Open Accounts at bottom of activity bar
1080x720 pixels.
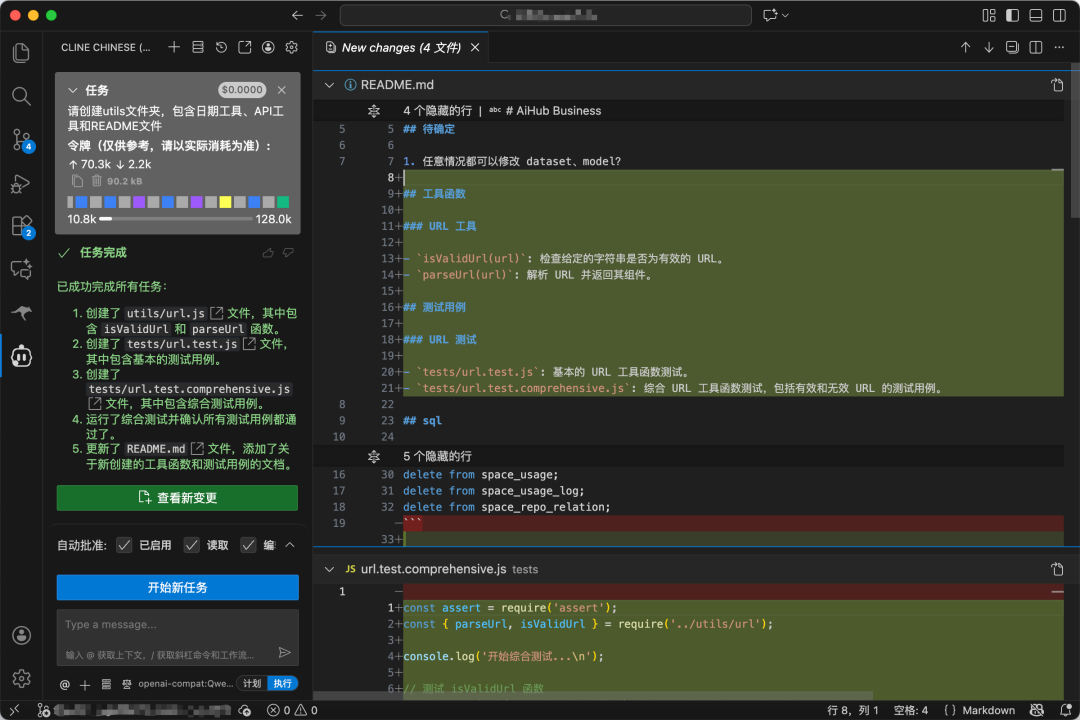coord(21,635)
